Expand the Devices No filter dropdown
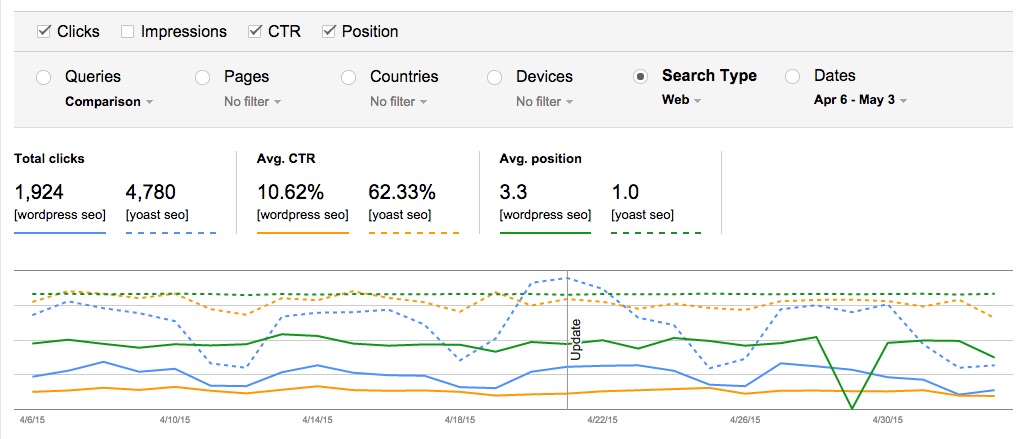1022x439 pixels. coord(545,102)
